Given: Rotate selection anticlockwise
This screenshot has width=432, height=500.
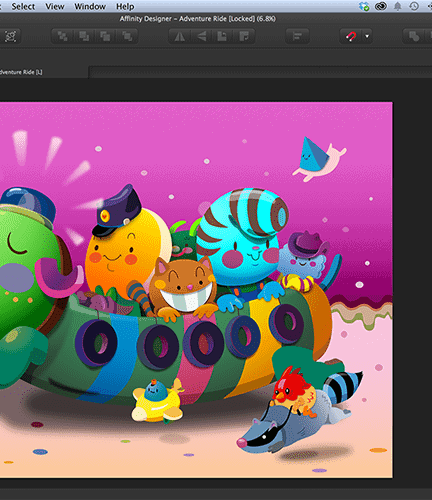Looking at the screenshot, I should pyautogui.click(x=222, y=36).
